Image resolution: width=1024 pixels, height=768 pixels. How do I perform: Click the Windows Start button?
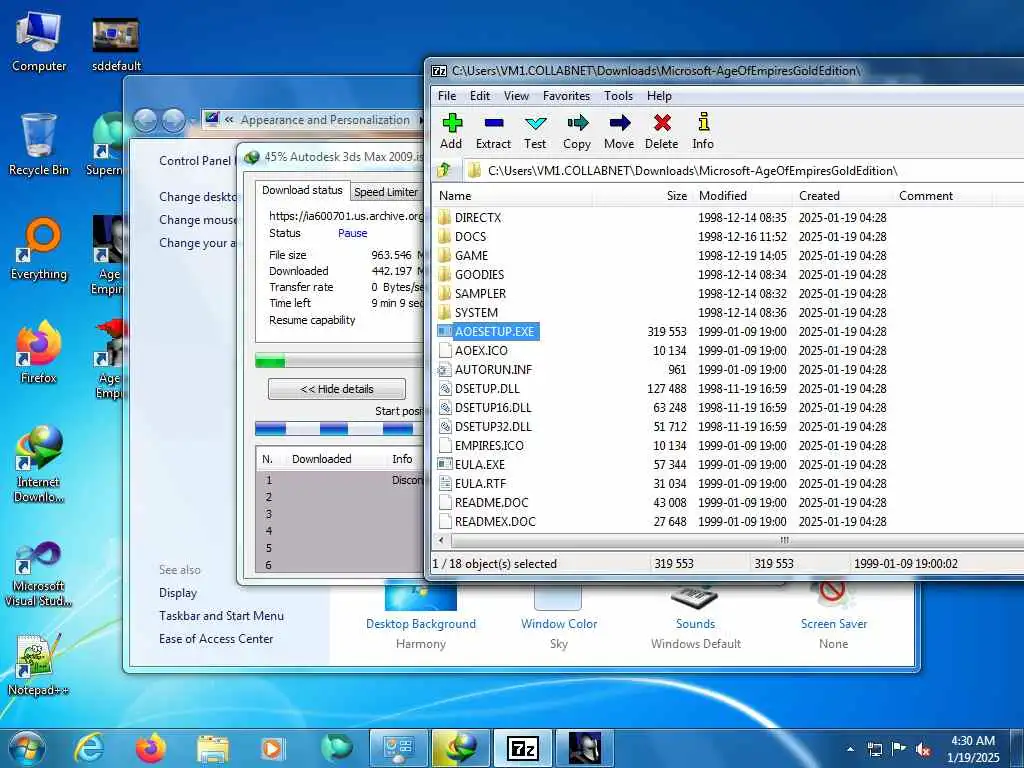(27, 748)
